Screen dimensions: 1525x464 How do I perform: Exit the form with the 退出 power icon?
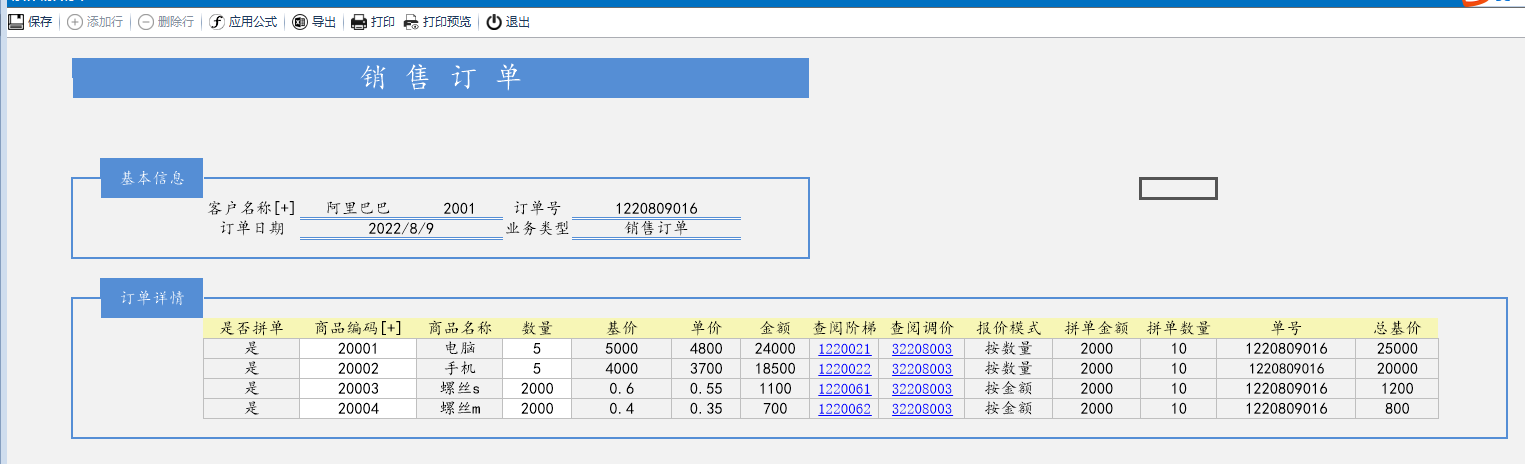[494, 22]
